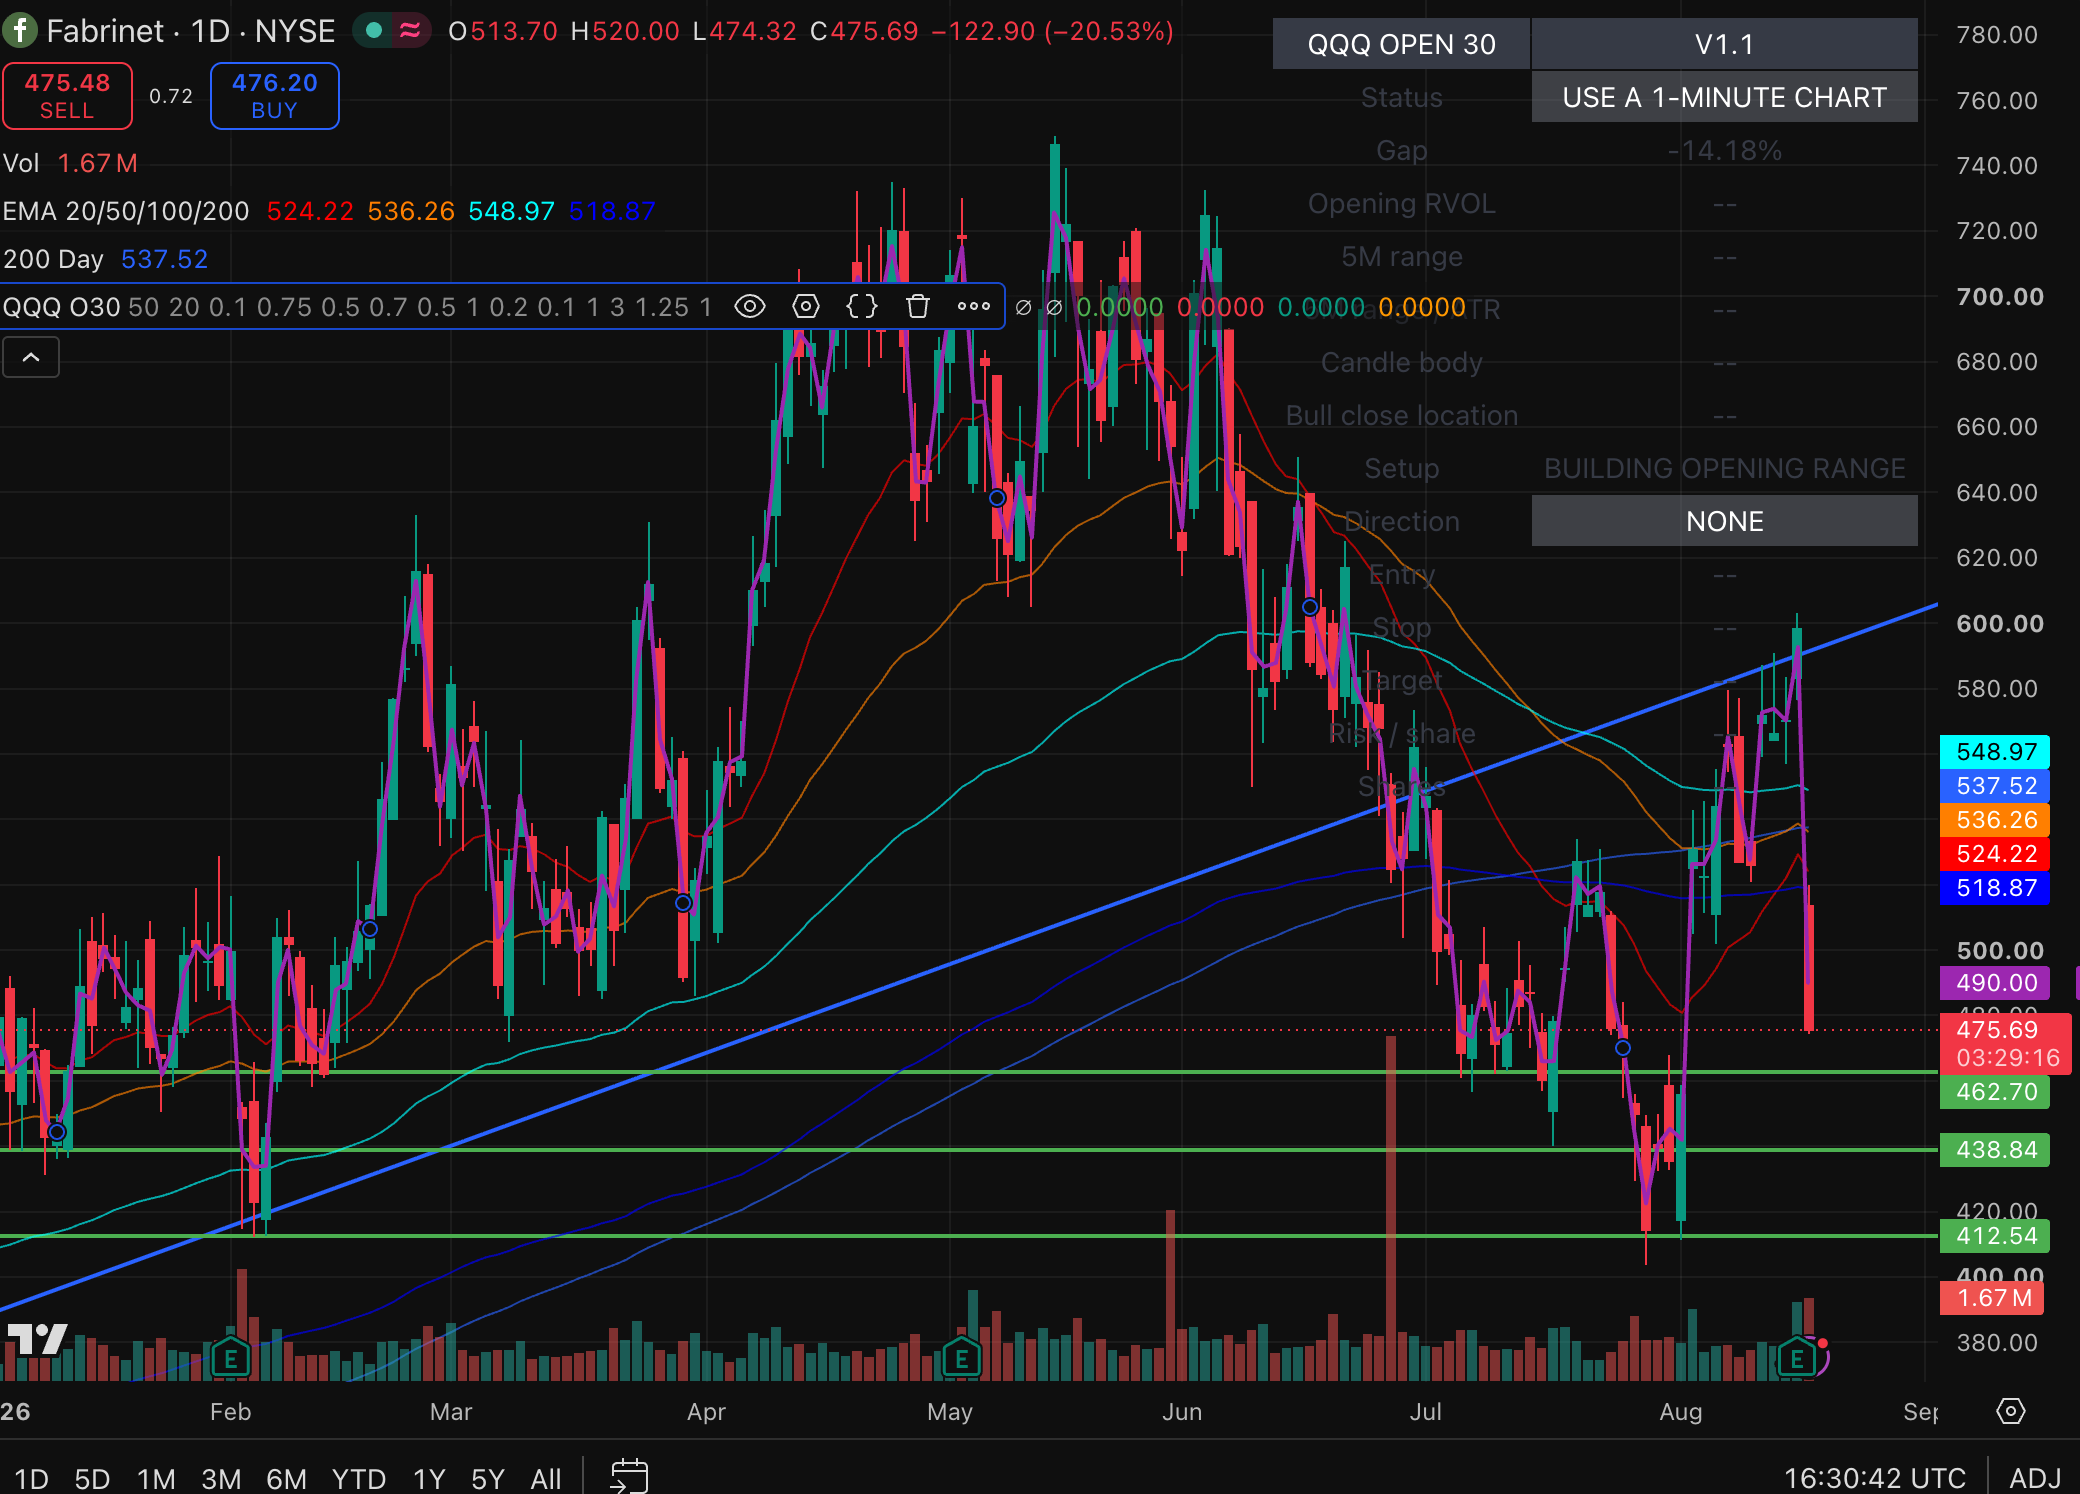This screenshot has width=2080, height=1494.
Task: Open the Fabrinet symbol search
Action: (x=190, y=31)
